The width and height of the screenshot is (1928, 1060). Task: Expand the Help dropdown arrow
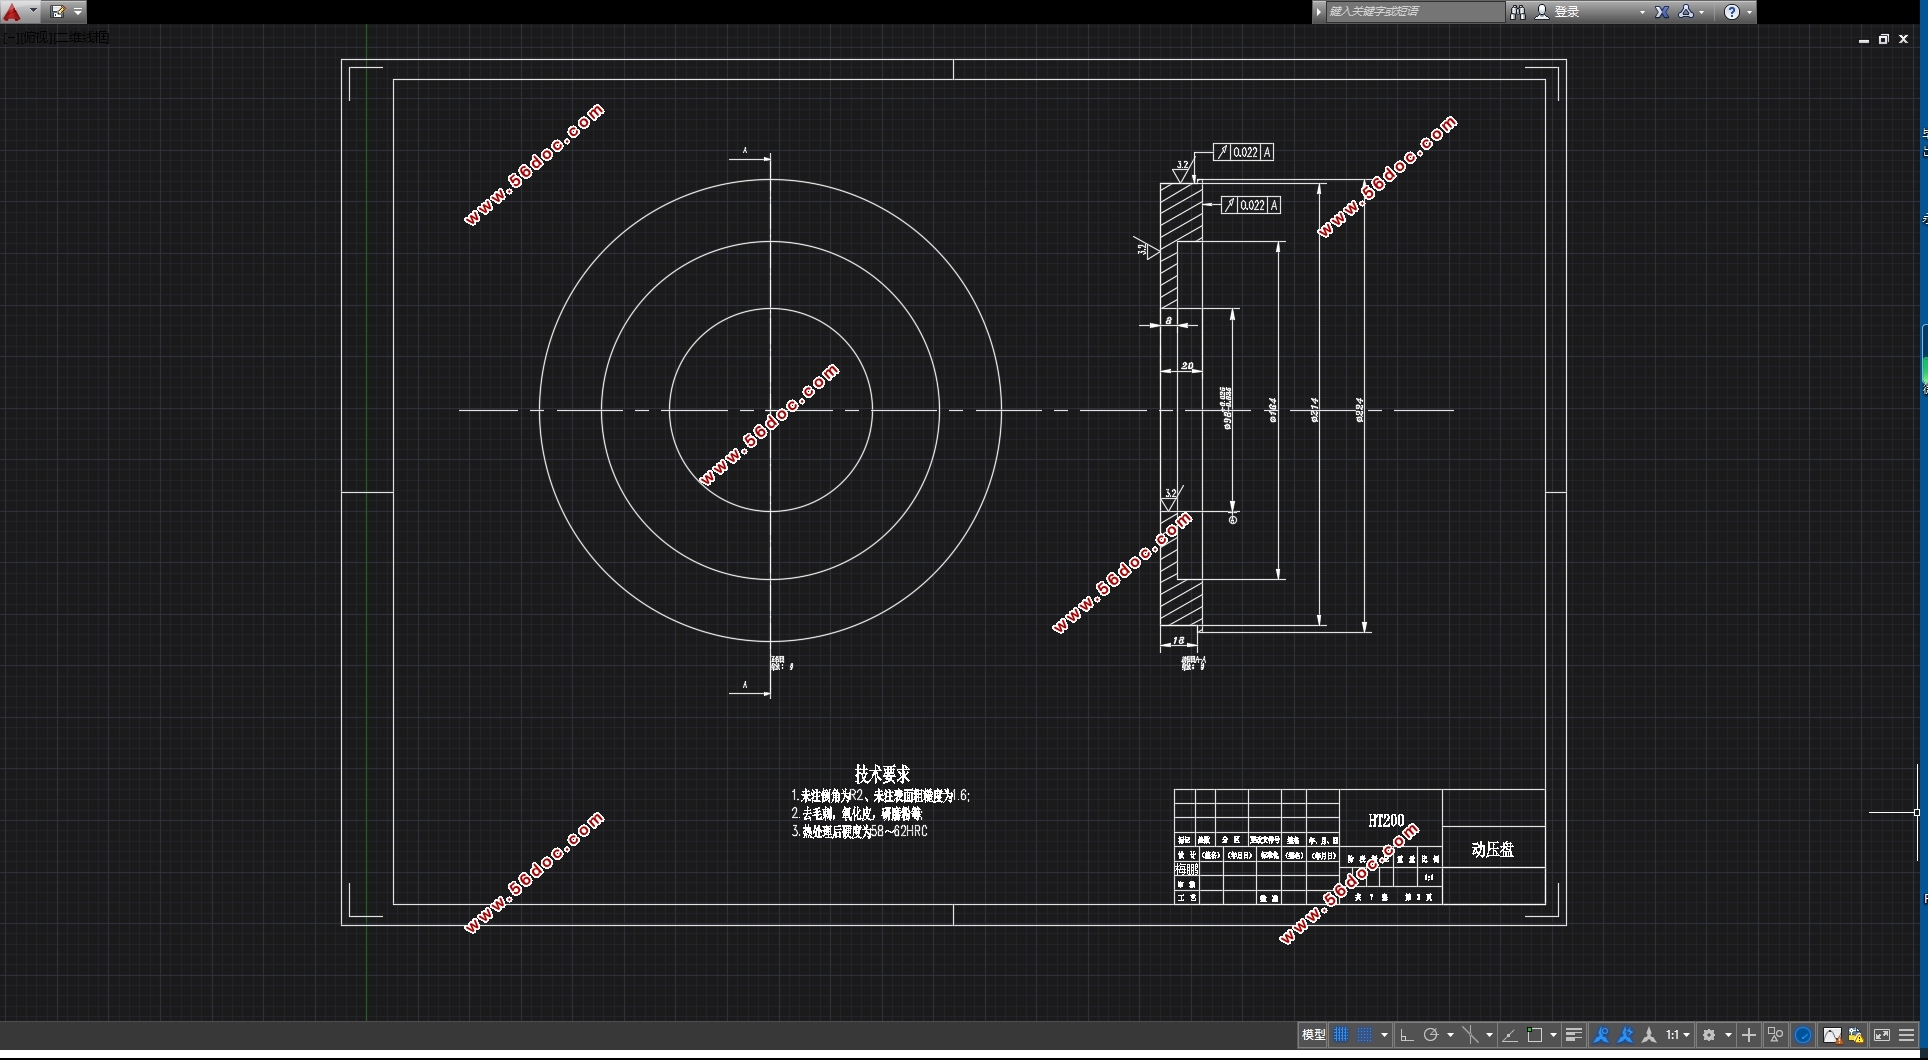(x=1749, y=12)
